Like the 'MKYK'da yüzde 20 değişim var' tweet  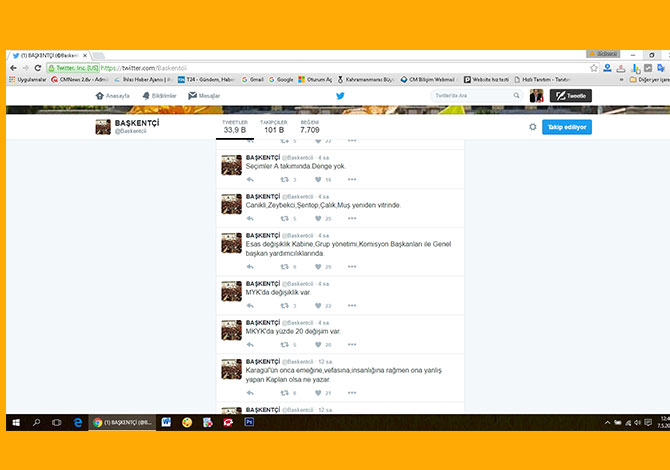[318, 344]
